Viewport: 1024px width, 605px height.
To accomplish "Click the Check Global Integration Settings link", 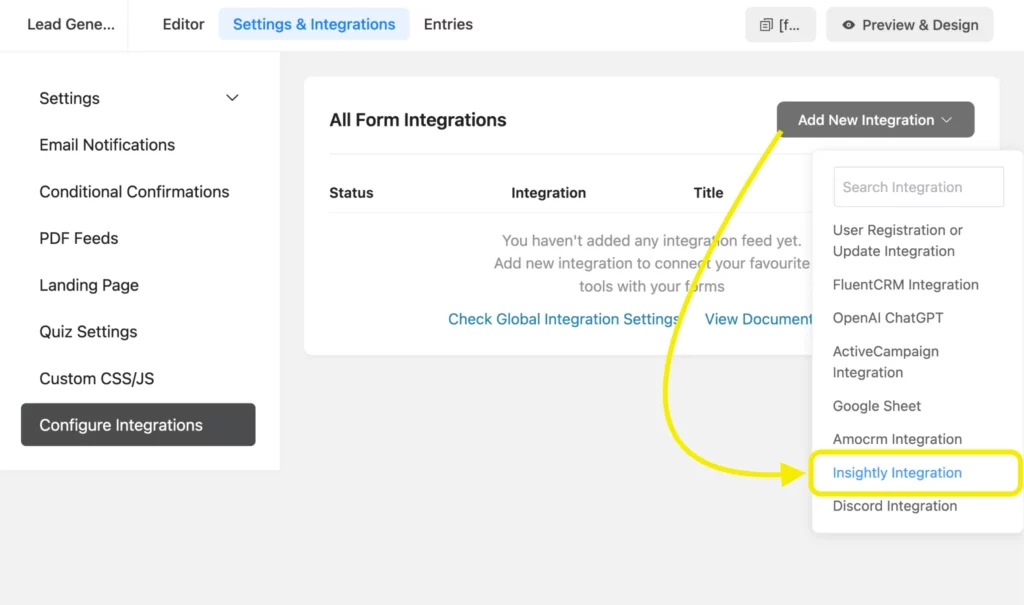I will 563,318.
